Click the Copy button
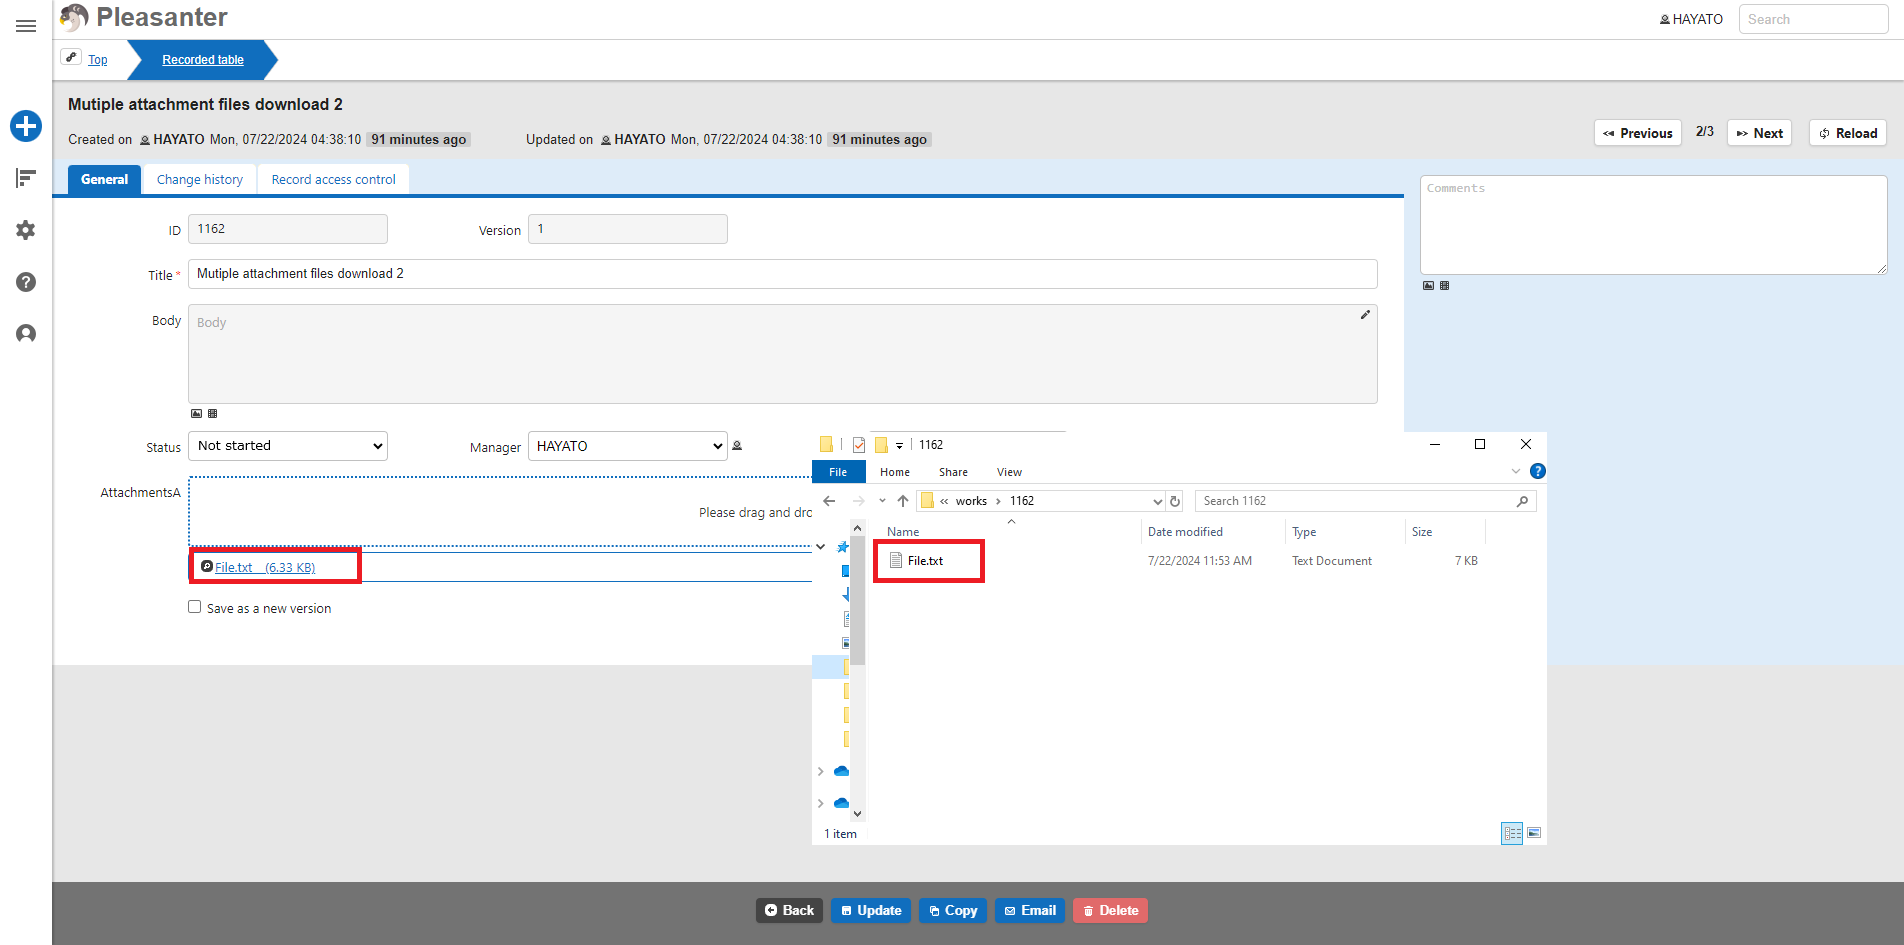Screen dimensions: 1904x945 tap(953, 910)
